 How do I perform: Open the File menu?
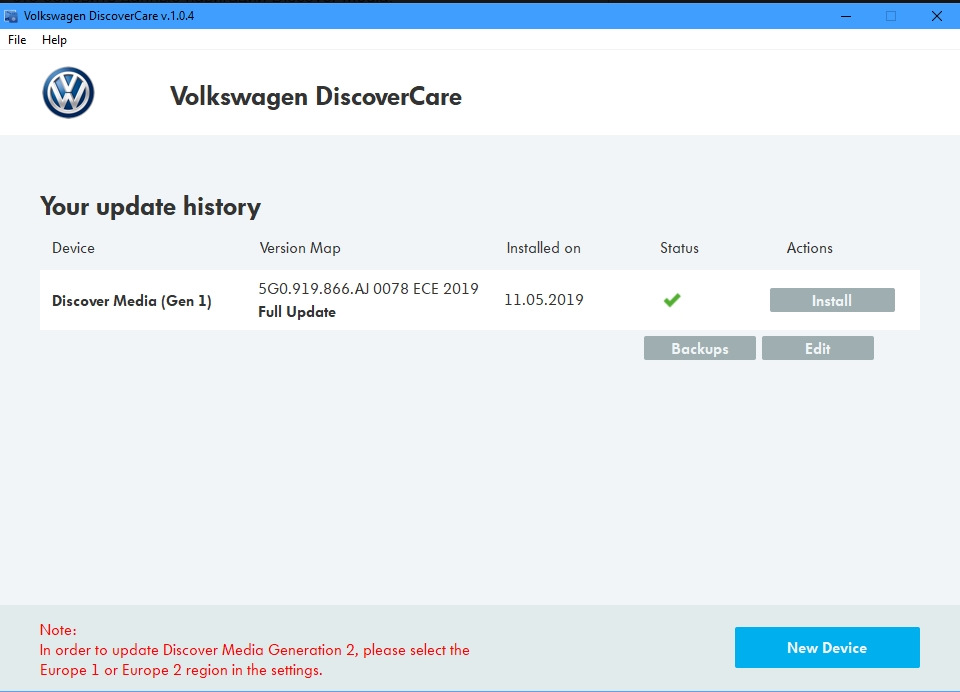pos(17,40)
